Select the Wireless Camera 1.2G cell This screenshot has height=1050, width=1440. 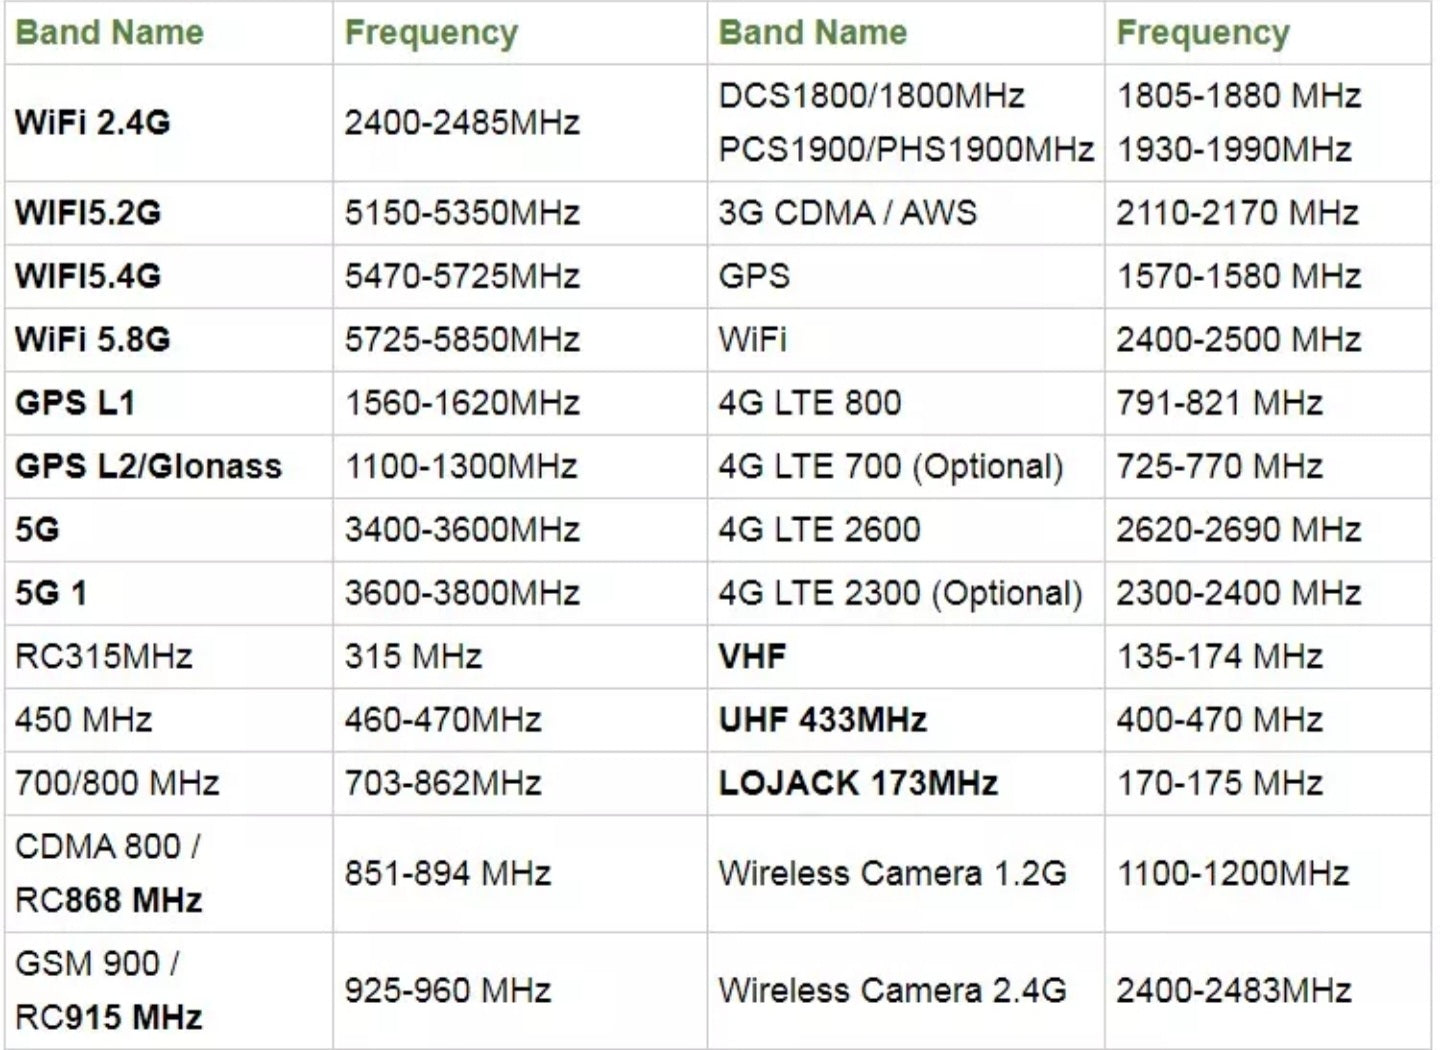[x=892, y=874]
